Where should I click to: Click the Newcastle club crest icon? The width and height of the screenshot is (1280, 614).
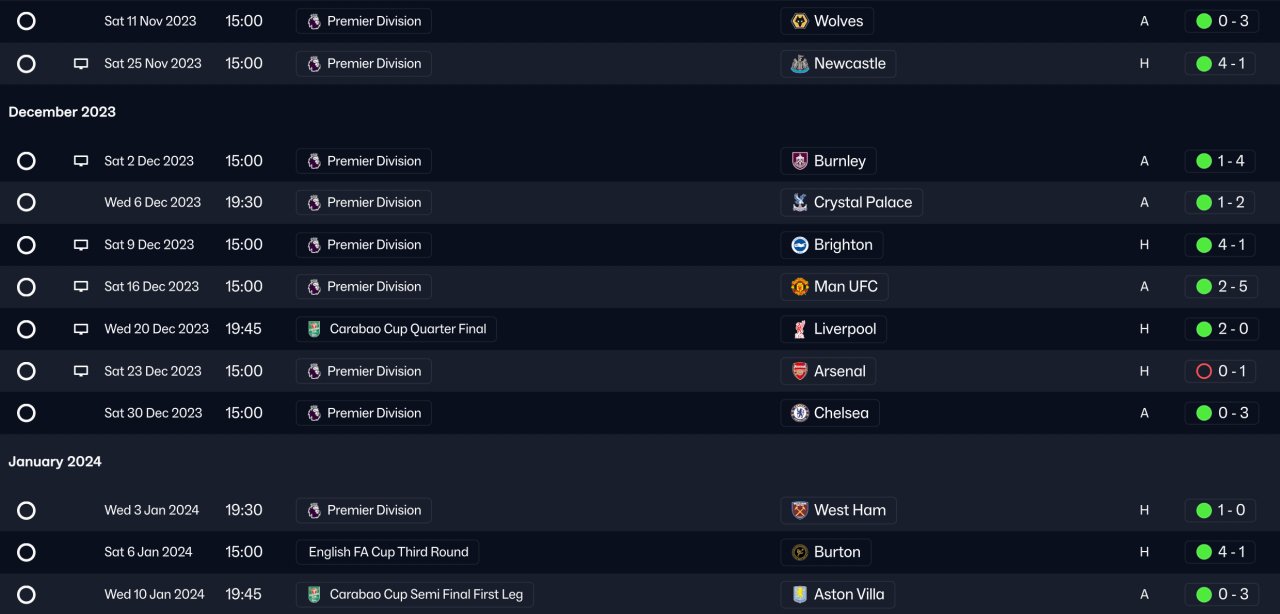click(800, 64)
